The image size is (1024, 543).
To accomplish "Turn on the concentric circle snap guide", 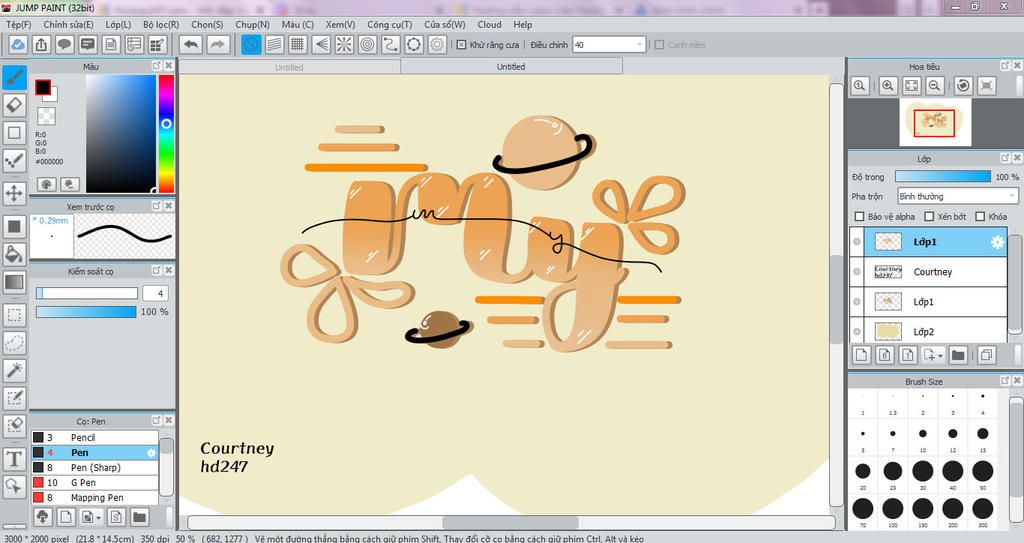I will [x=368, y=44].
